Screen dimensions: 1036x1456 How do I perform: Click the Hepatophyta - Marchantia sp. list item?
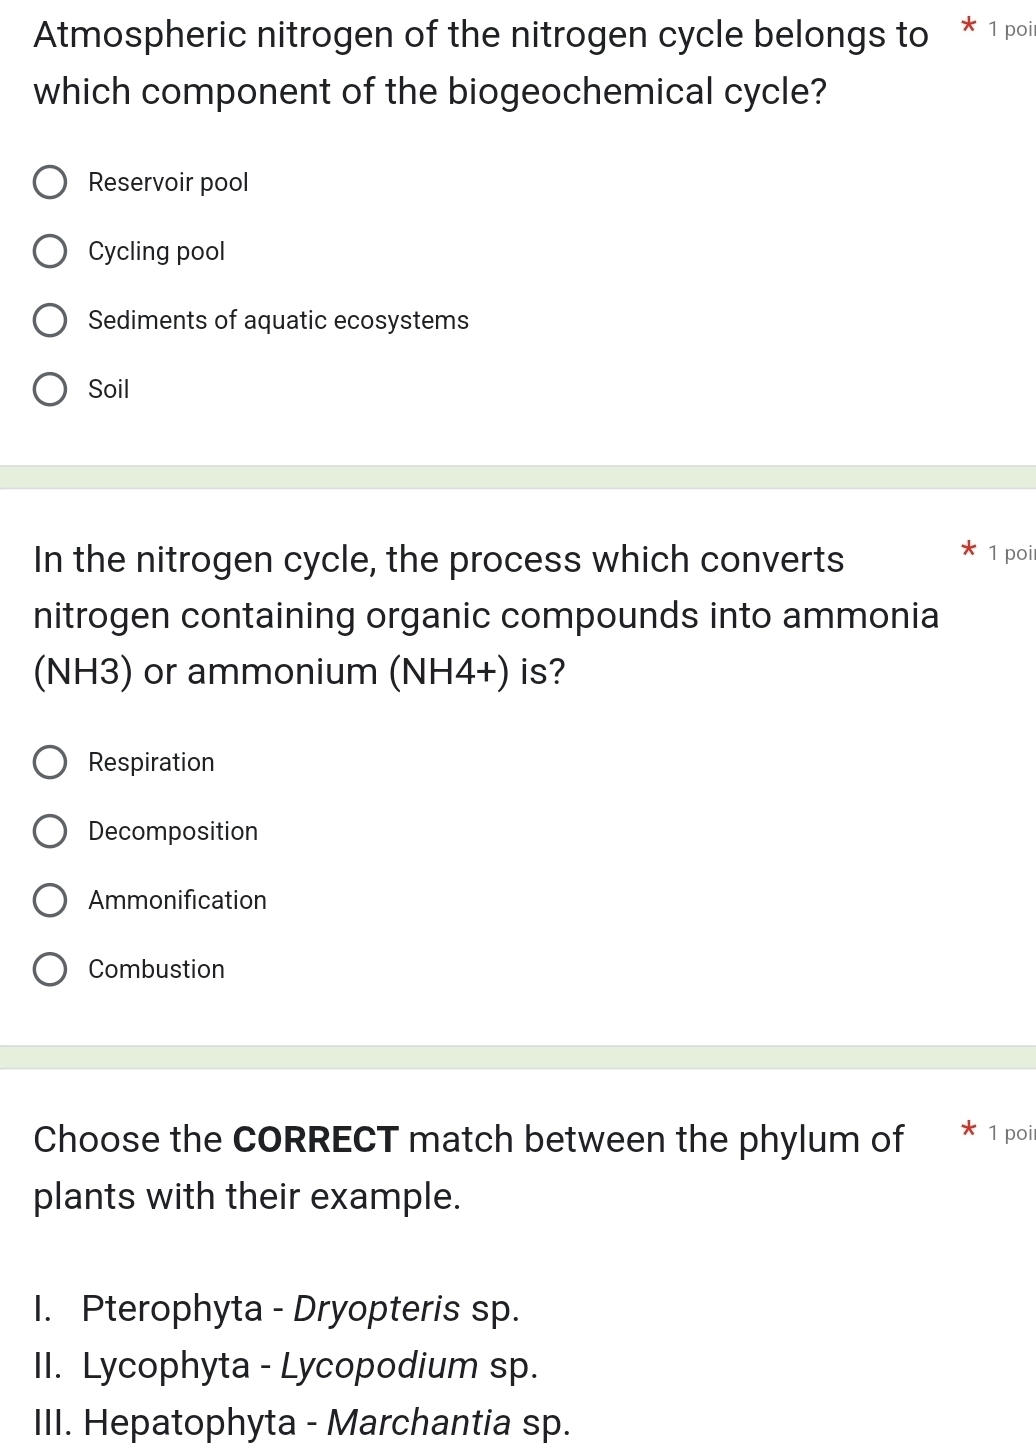pos(302,1421)
